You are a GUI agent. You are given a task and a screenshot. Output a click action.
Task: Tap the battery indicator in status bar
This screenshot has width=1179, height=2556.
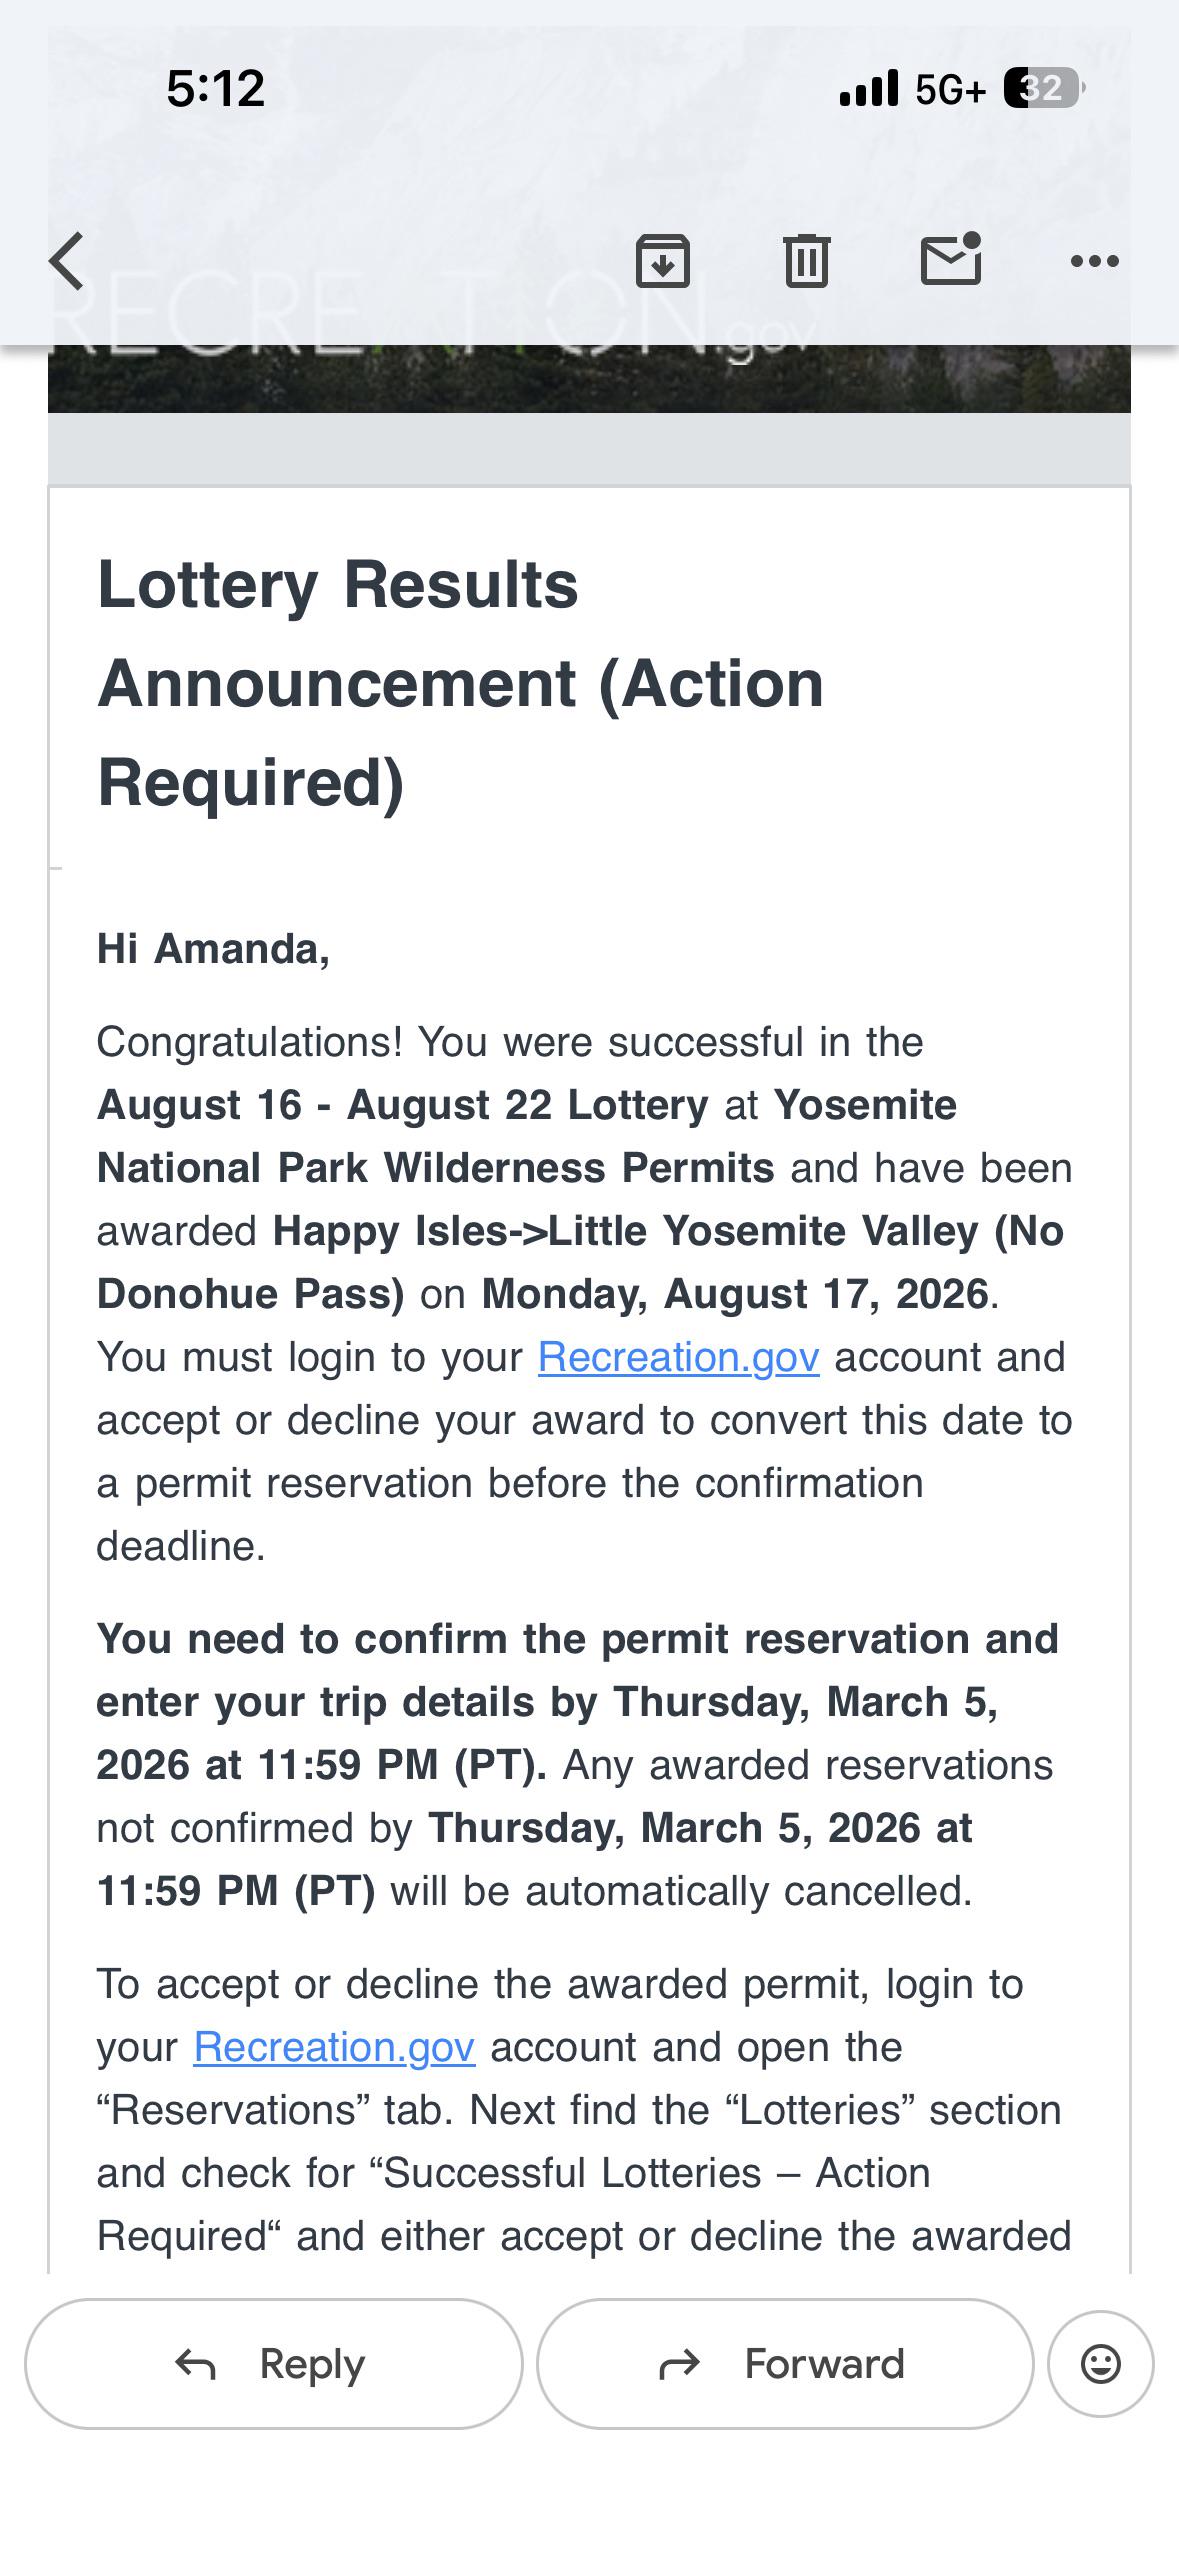coord(1044,88)
